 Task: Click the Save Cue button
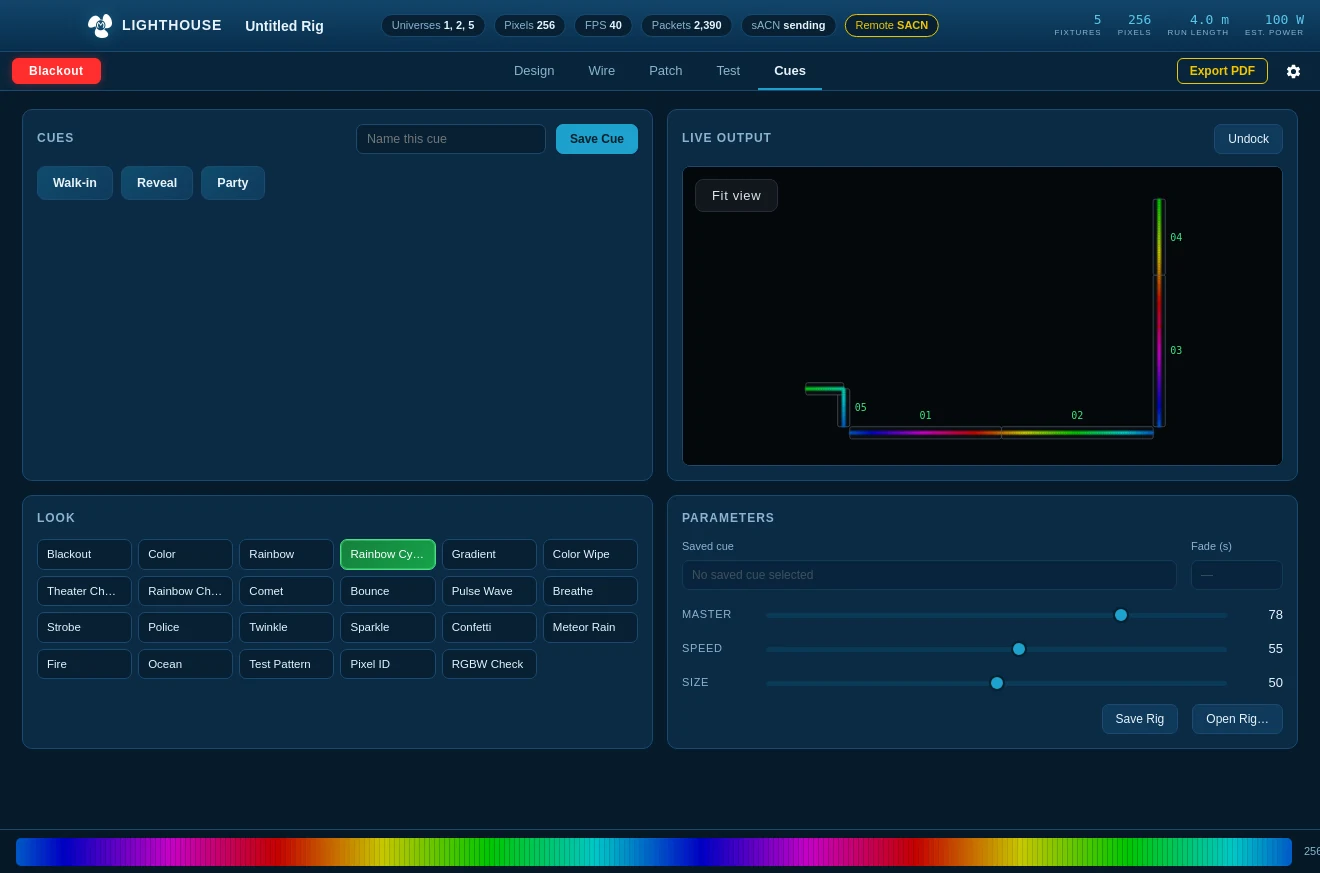[597, 139]
